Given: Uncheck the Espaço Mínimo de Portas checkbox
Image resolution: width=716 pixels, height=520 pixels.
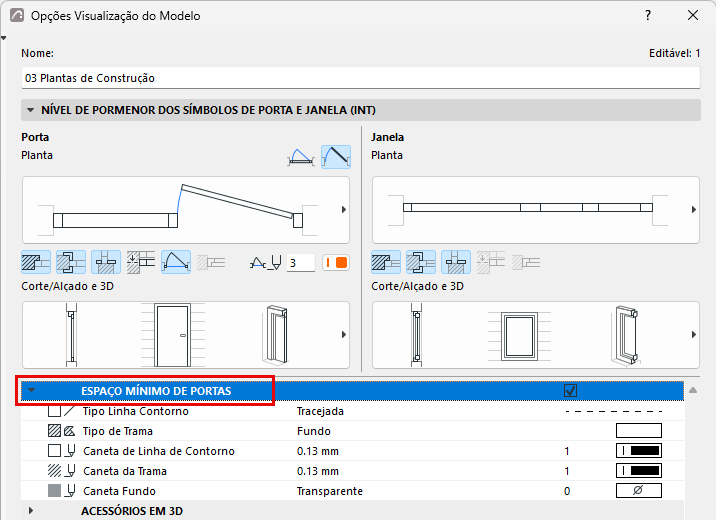Looking at the screenshot, I should click(570, 391).
